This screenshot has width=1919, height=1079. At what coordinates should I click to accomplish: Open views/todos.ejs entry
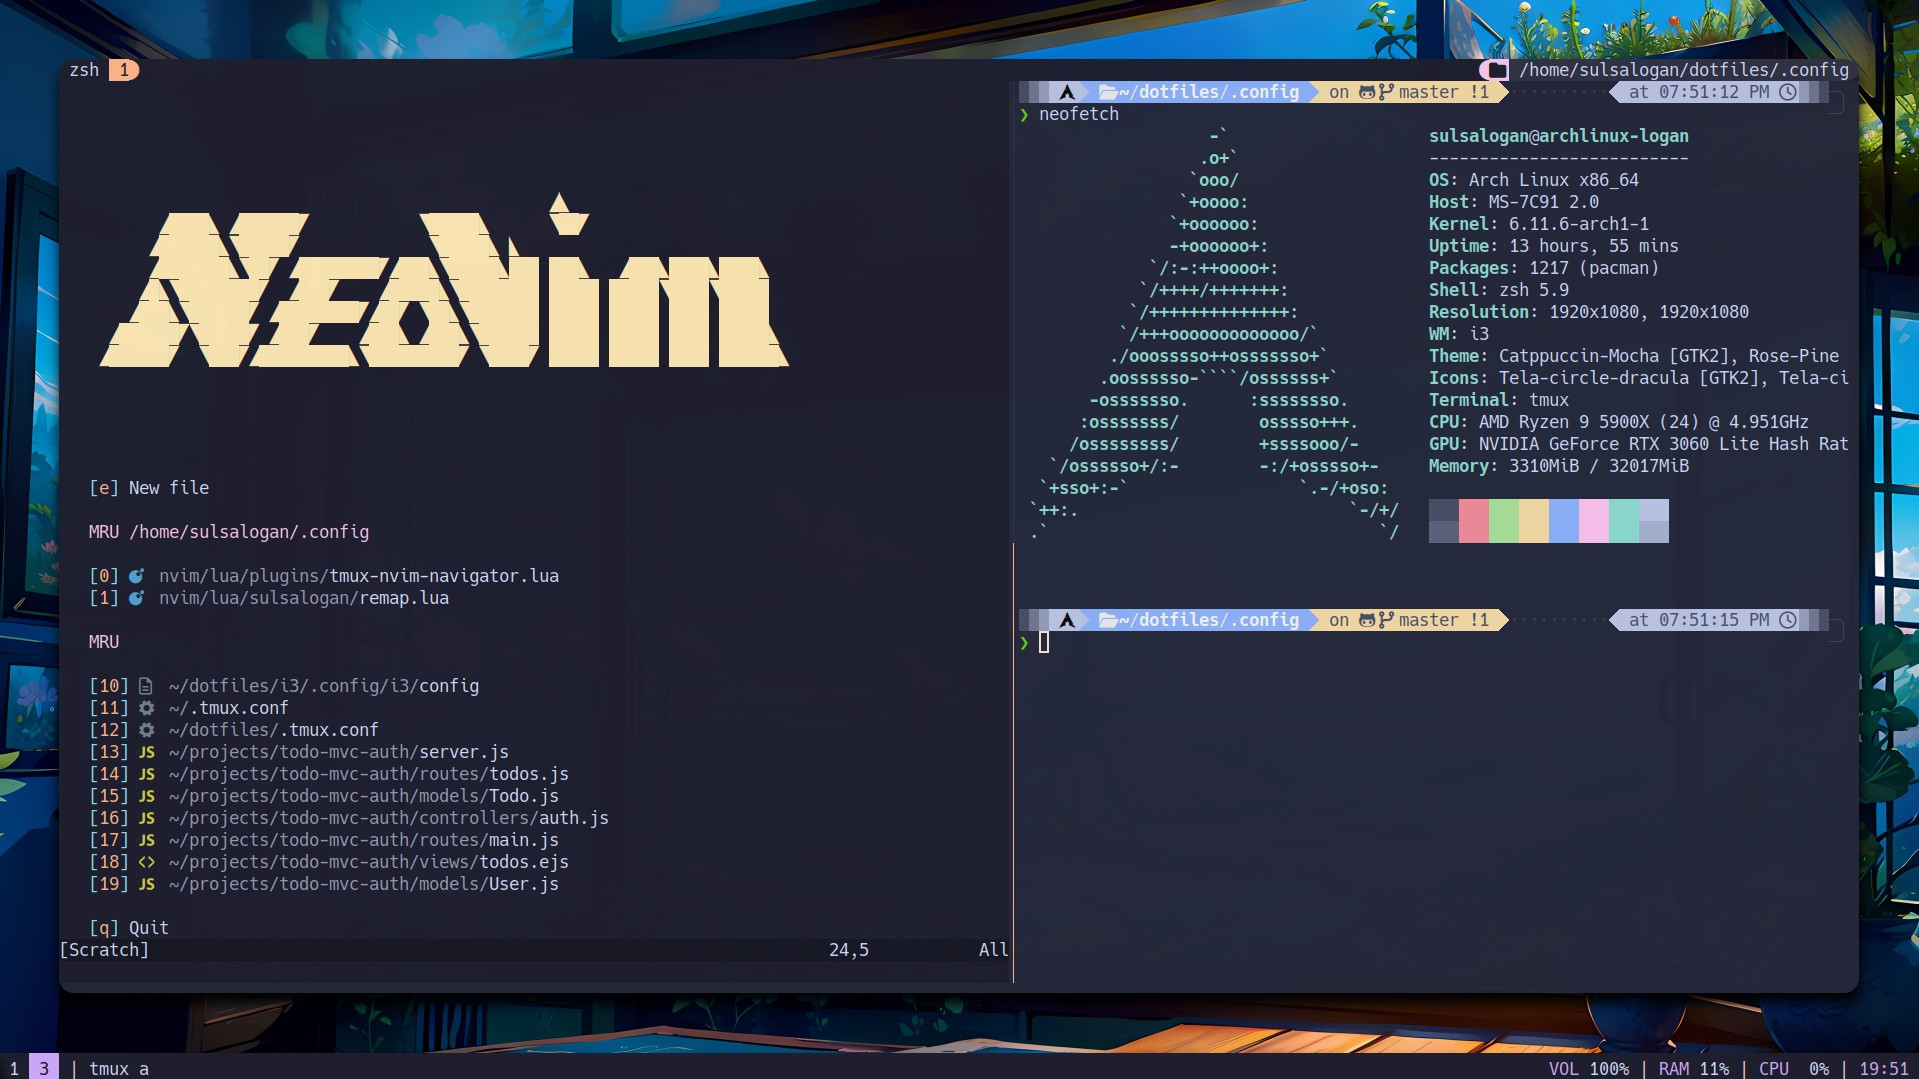coord(329,862)
